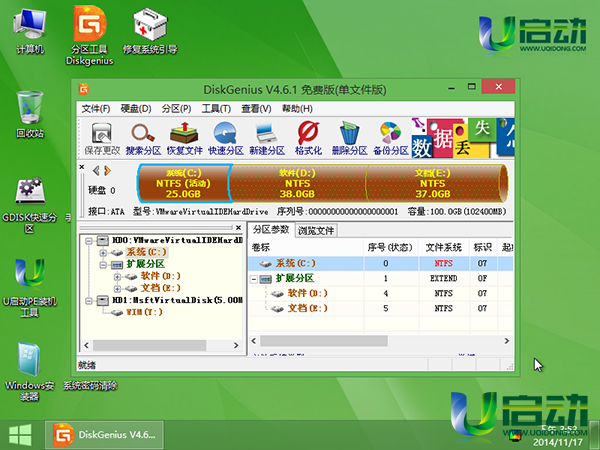The height and width of the screenshot is (450, 600).
Task: Open the Windows Start button
Action: coord(20,435)
